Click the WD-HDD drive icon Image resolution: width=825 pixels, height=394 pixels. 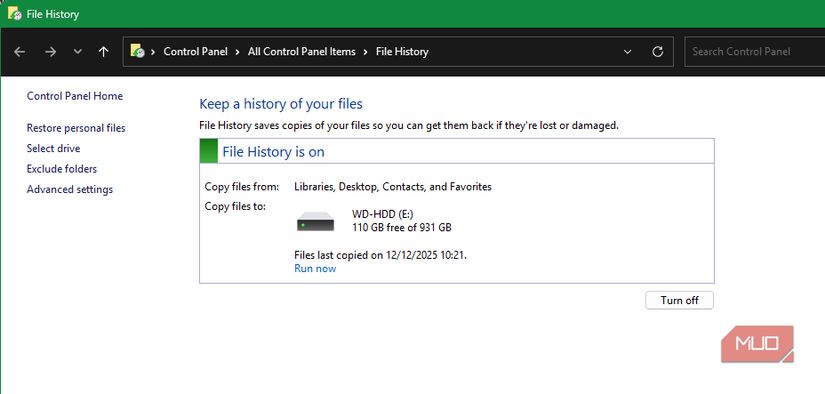pyautogui.click(x=316, y=221)
